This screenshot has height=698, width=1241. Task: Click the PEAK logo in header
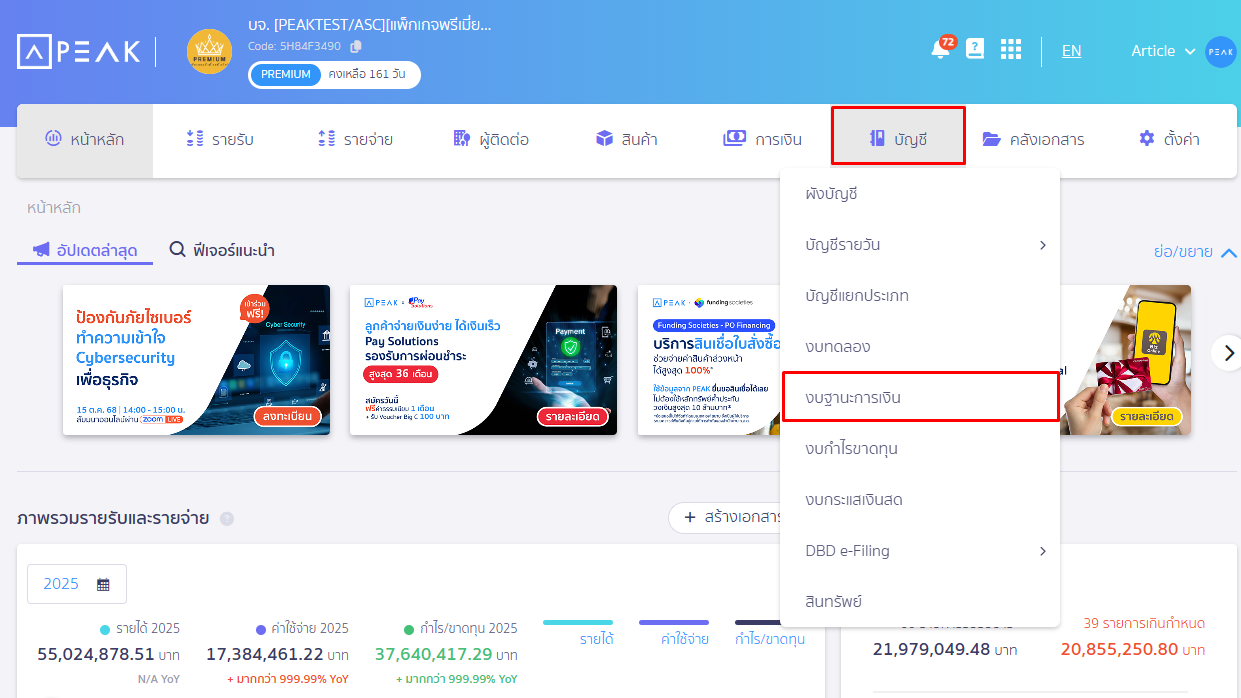coord(78,52)
